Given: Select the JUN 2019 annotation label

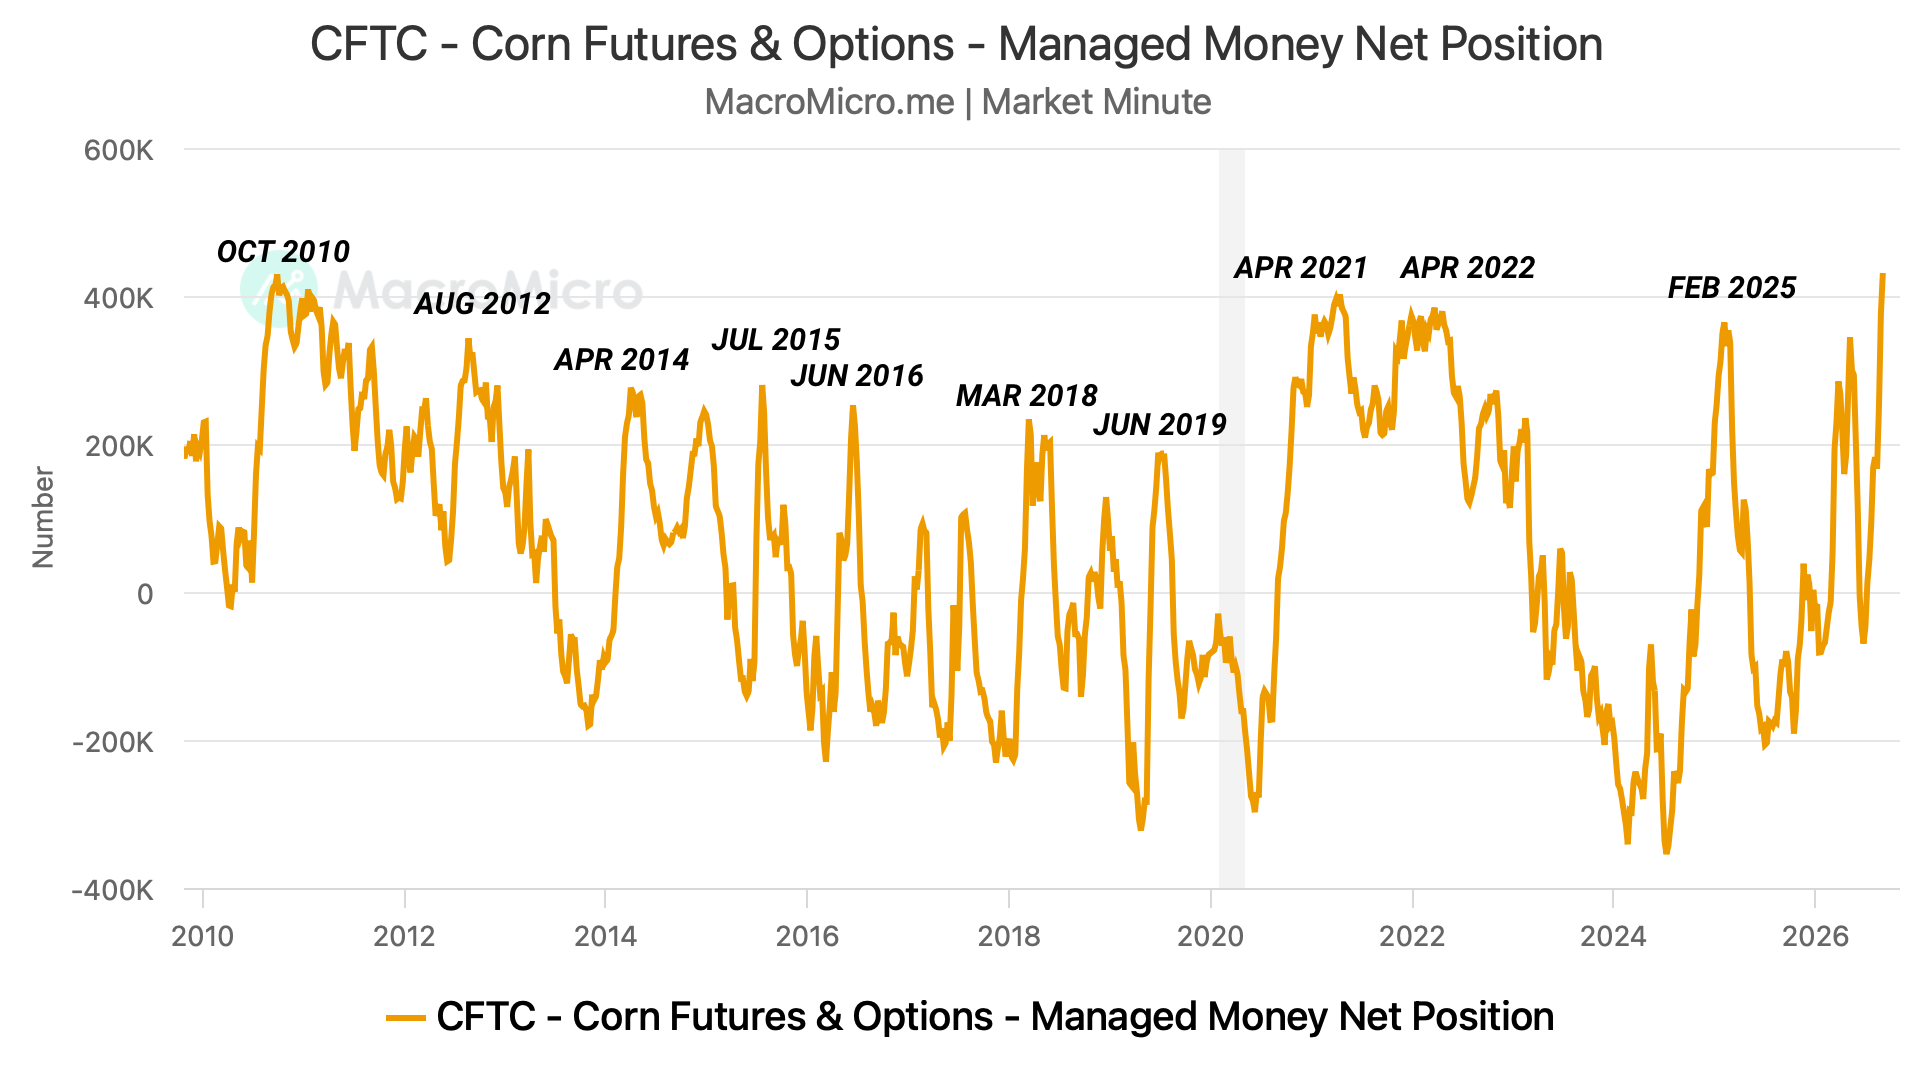Looking at the screenshot, I should [x=1160, y=425].
